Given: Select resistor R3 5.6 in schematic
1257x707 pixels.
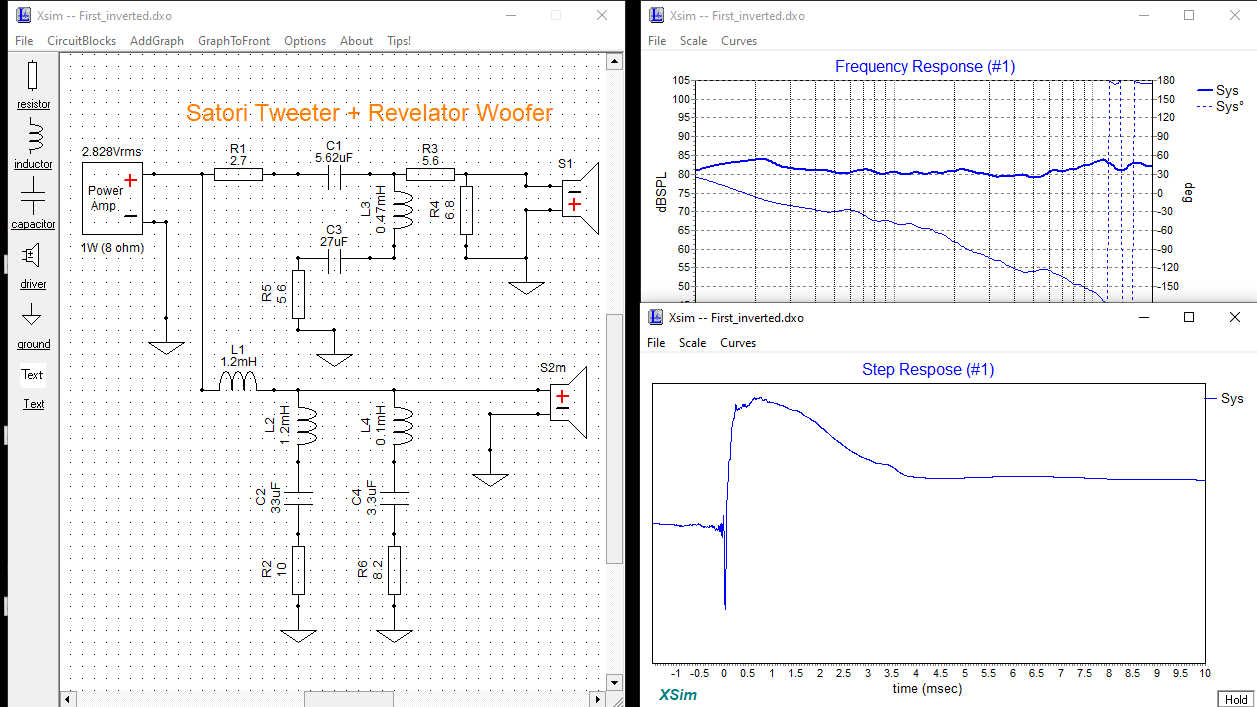Looking at the screenshot, I should click(x=430, y=174).
